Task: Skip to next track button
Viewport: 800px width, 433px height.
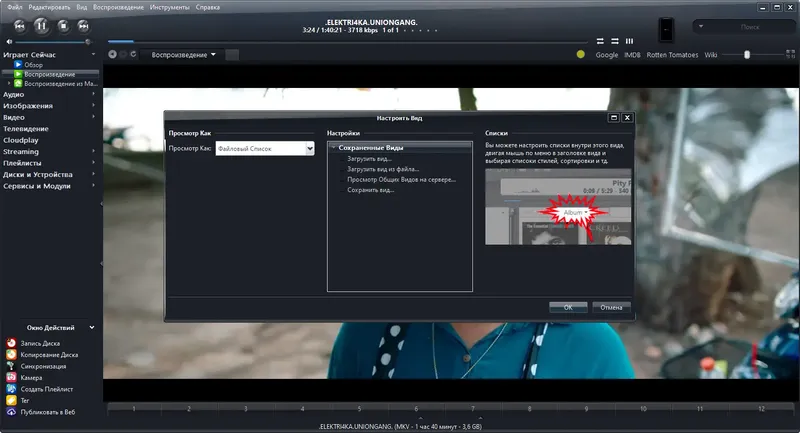Action: pyautogui.click(x=83, y=26)
